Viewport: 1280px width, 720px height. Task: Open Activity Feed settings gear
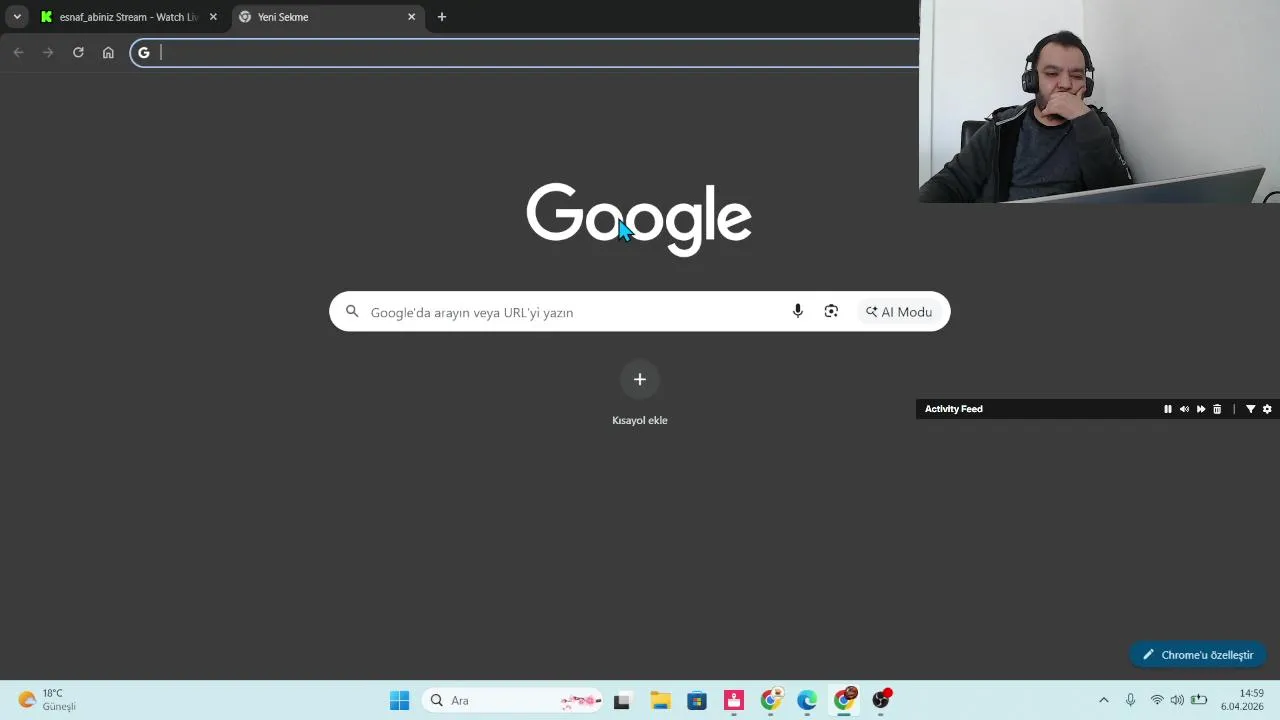coord(1267,409)
